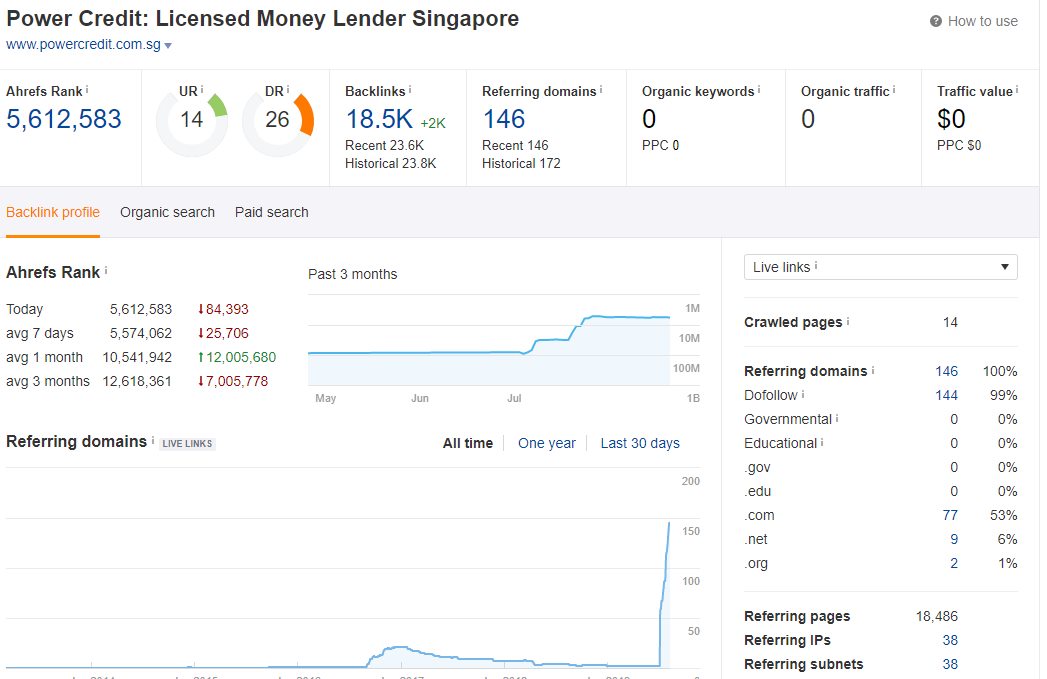Image resolution: width=1047 pixels, height=679 pixels.
Task: Click the DR 26 donut gauge
Action: point(278,121)
